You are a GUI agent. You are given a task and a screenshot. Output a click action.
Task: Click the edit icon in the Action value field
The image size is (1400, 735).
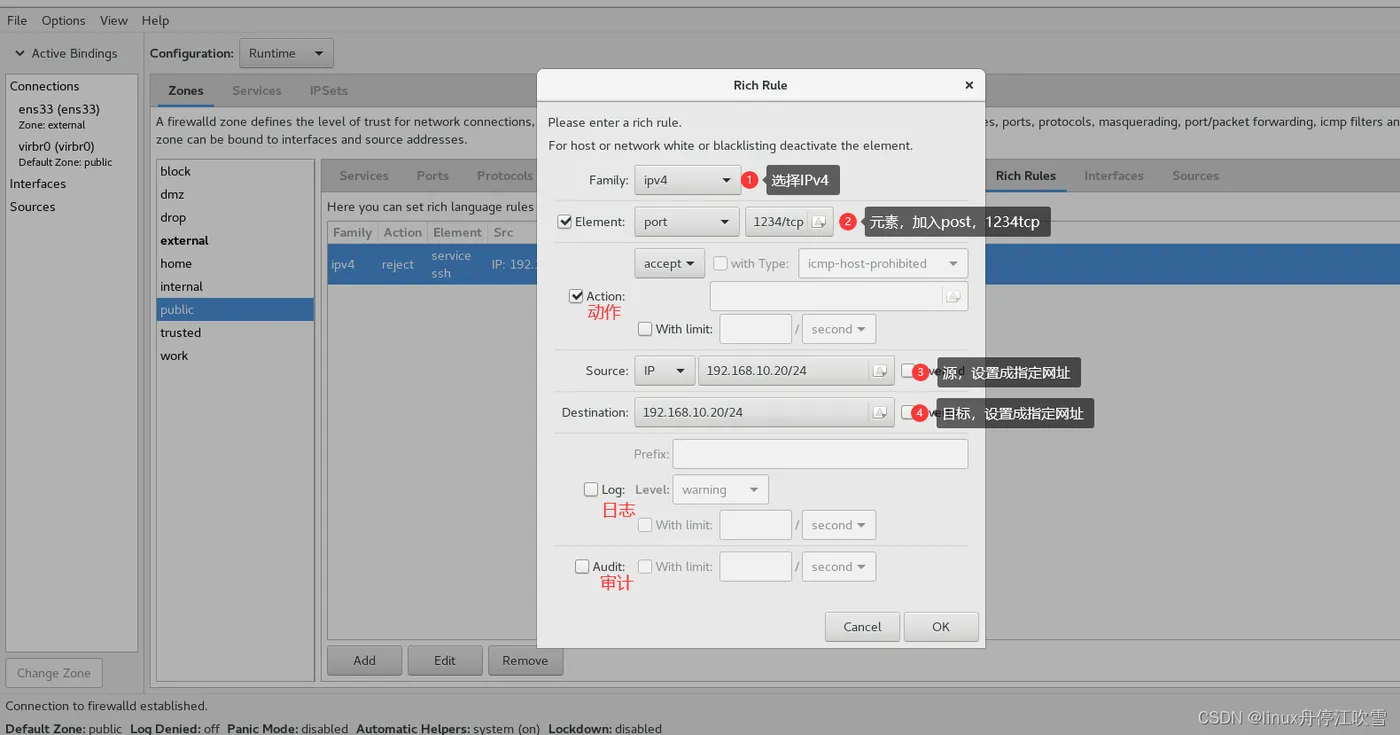click(x=953, y=296)
